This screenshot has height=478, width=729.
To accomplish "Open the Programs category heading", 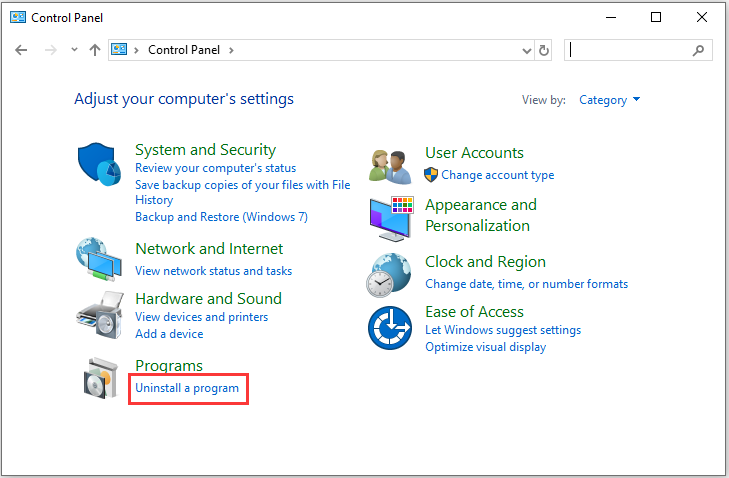I will 169,365.
